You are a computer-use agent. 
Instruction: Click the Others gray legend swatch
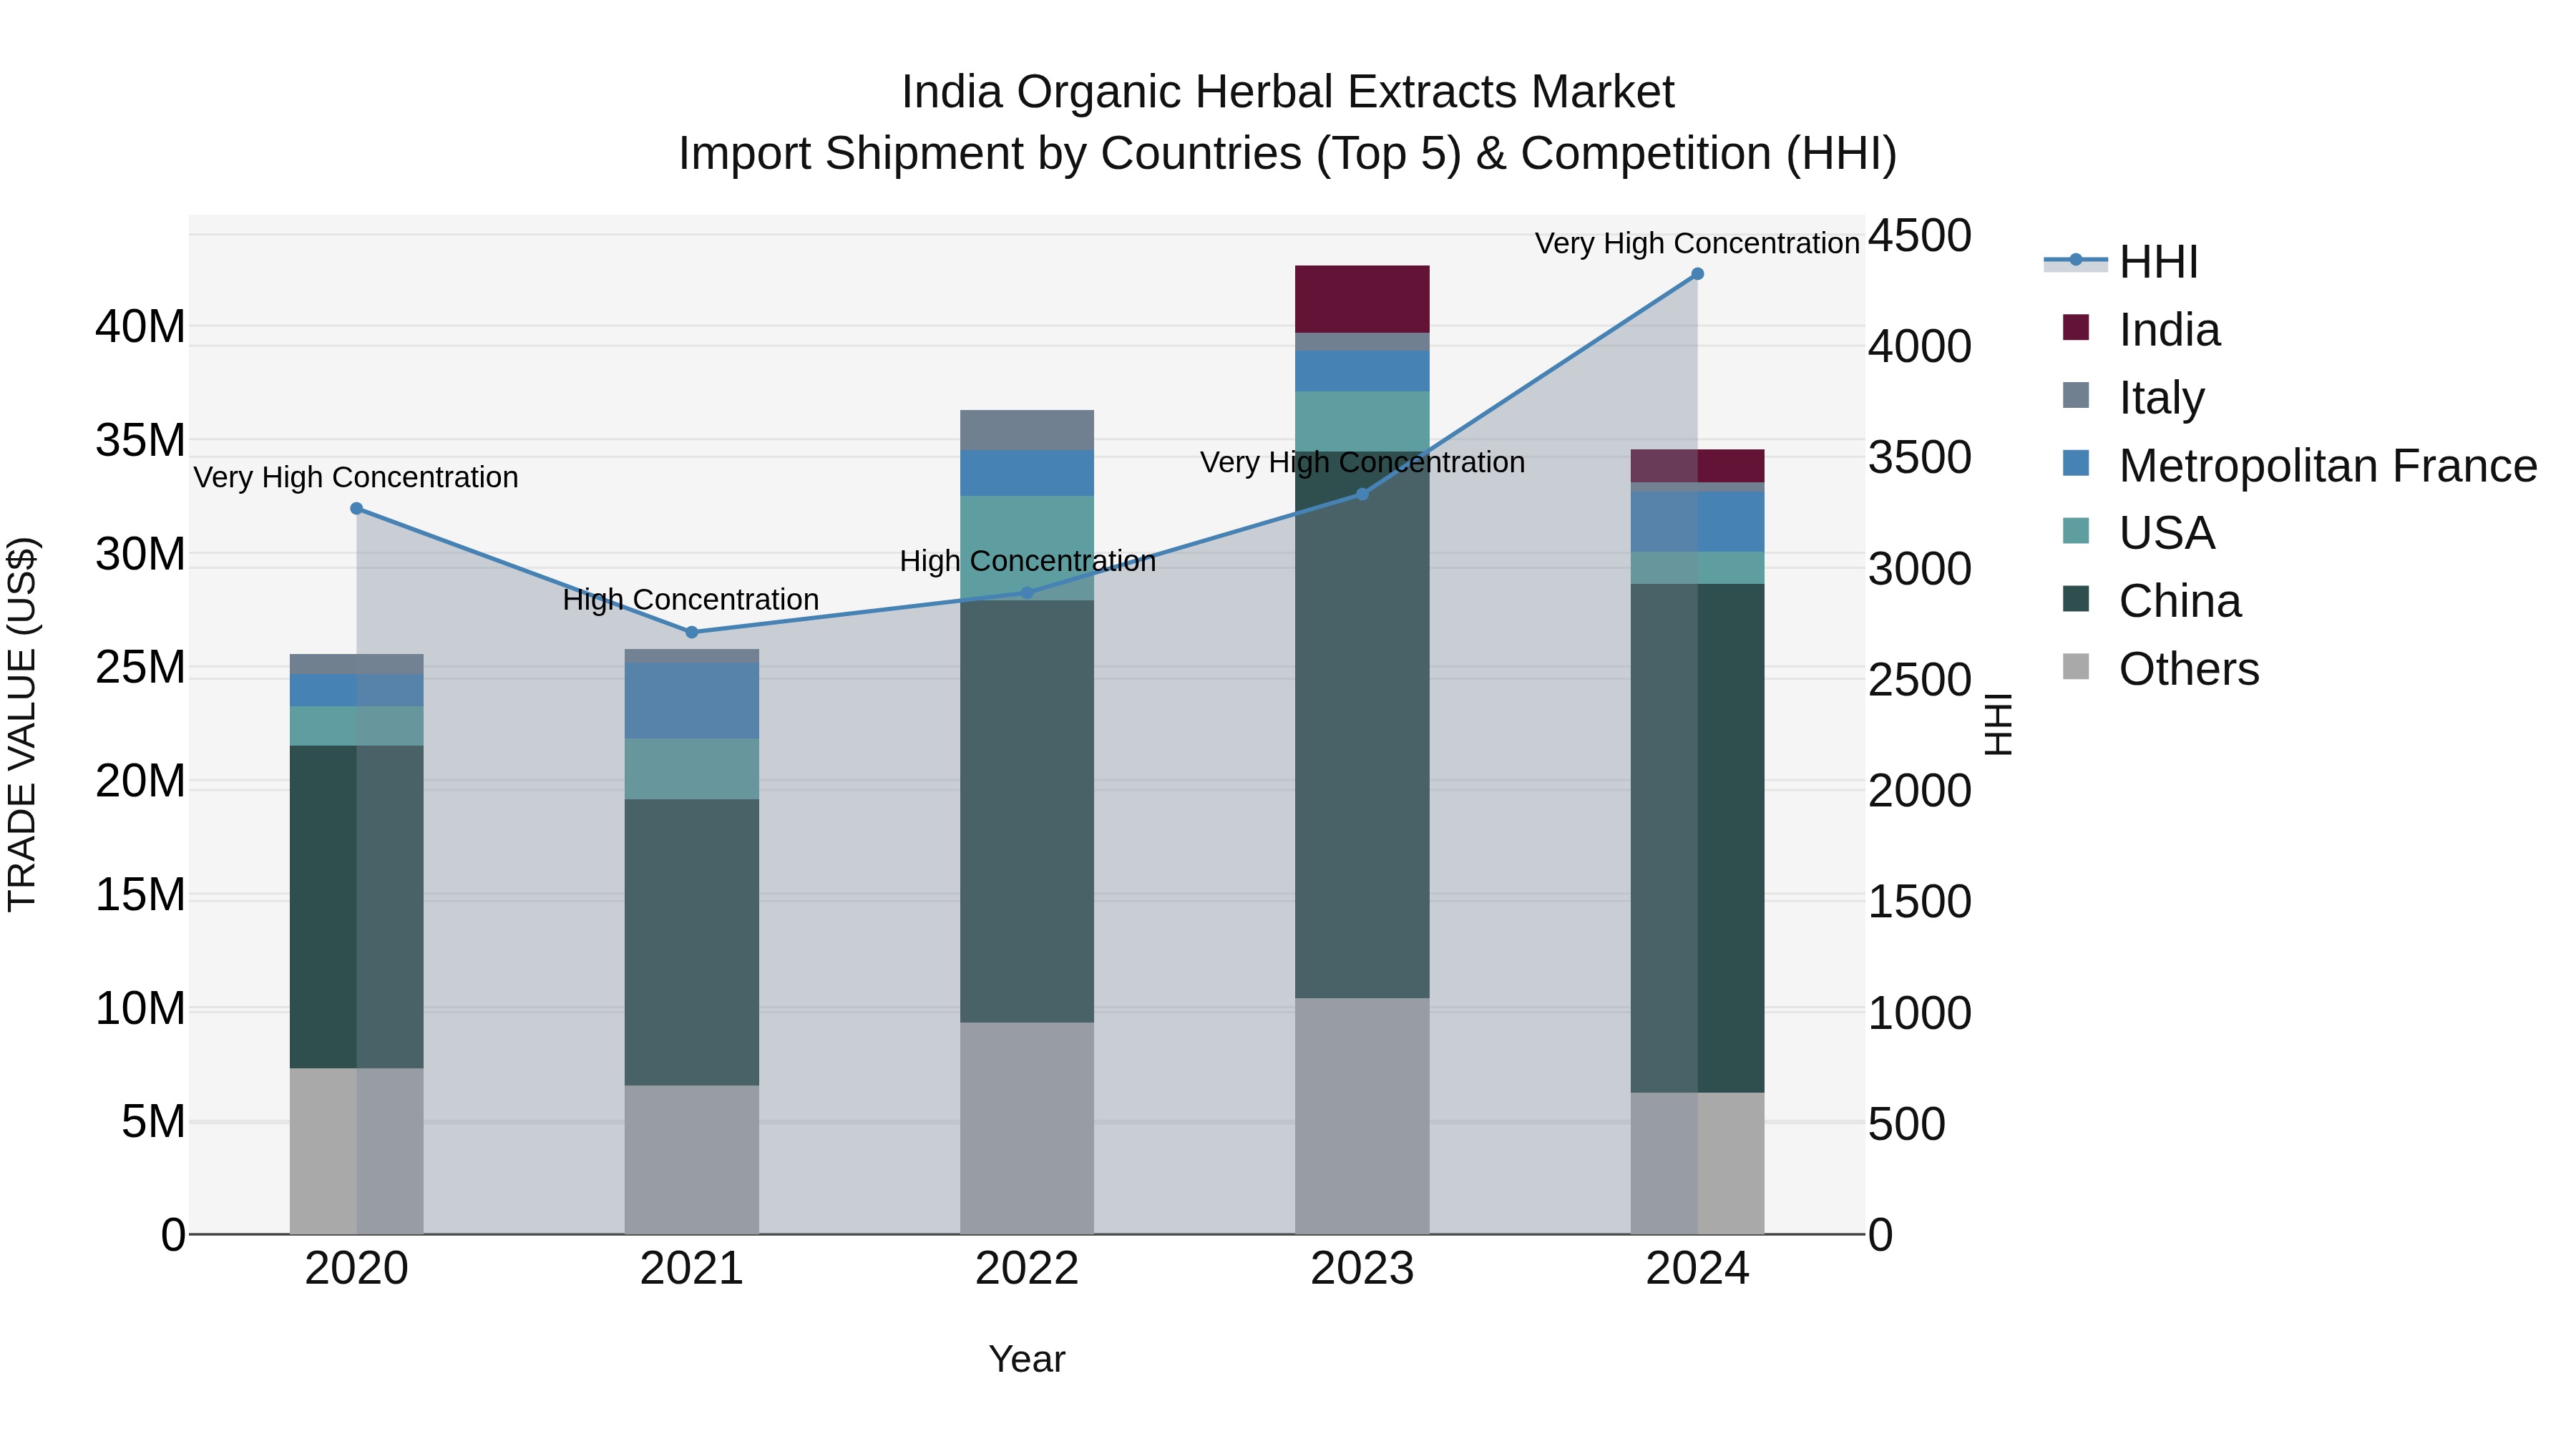click(2076, 666)
